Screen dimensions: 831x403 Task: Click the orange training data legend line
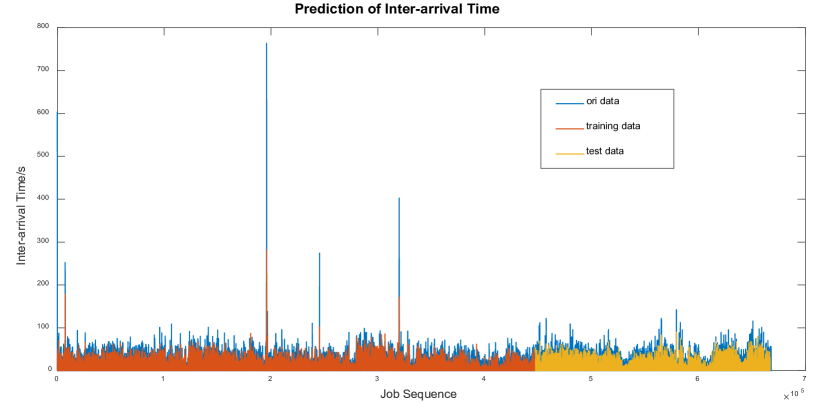pos(569,128)
